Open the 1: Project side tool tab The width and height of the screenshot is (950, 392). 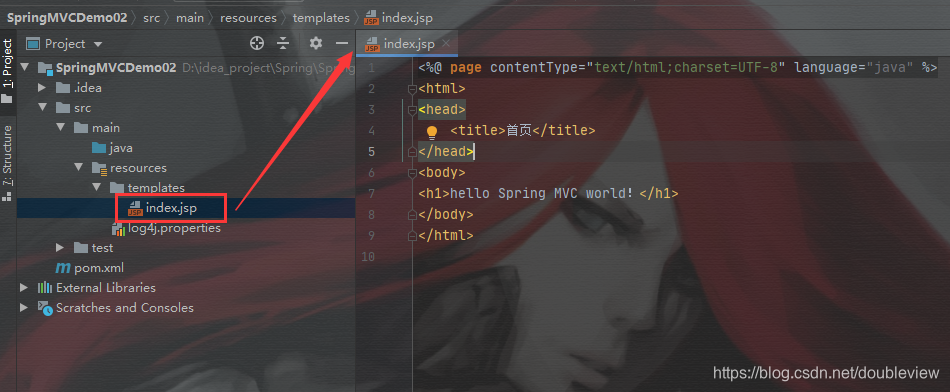tap(7, 71)
